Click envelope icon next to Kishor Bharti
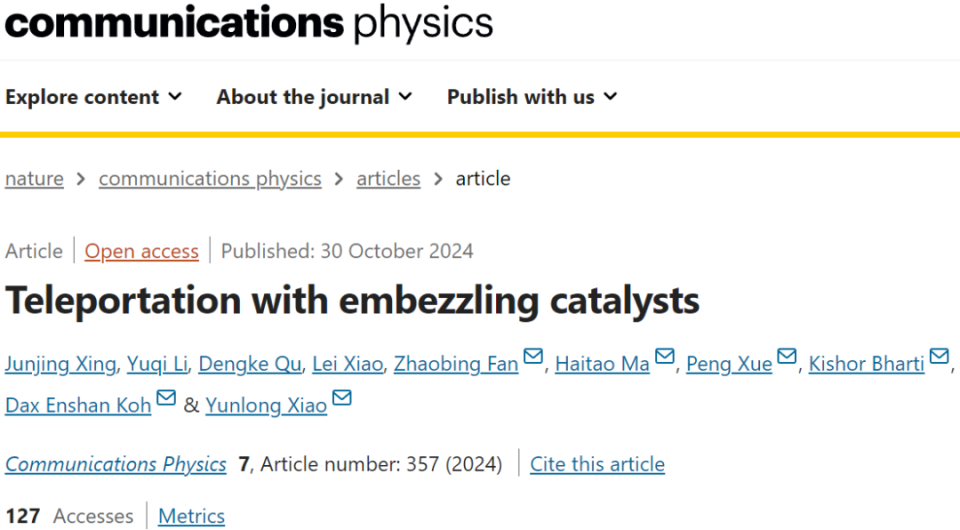960x530 pixels. coord(939,356)
